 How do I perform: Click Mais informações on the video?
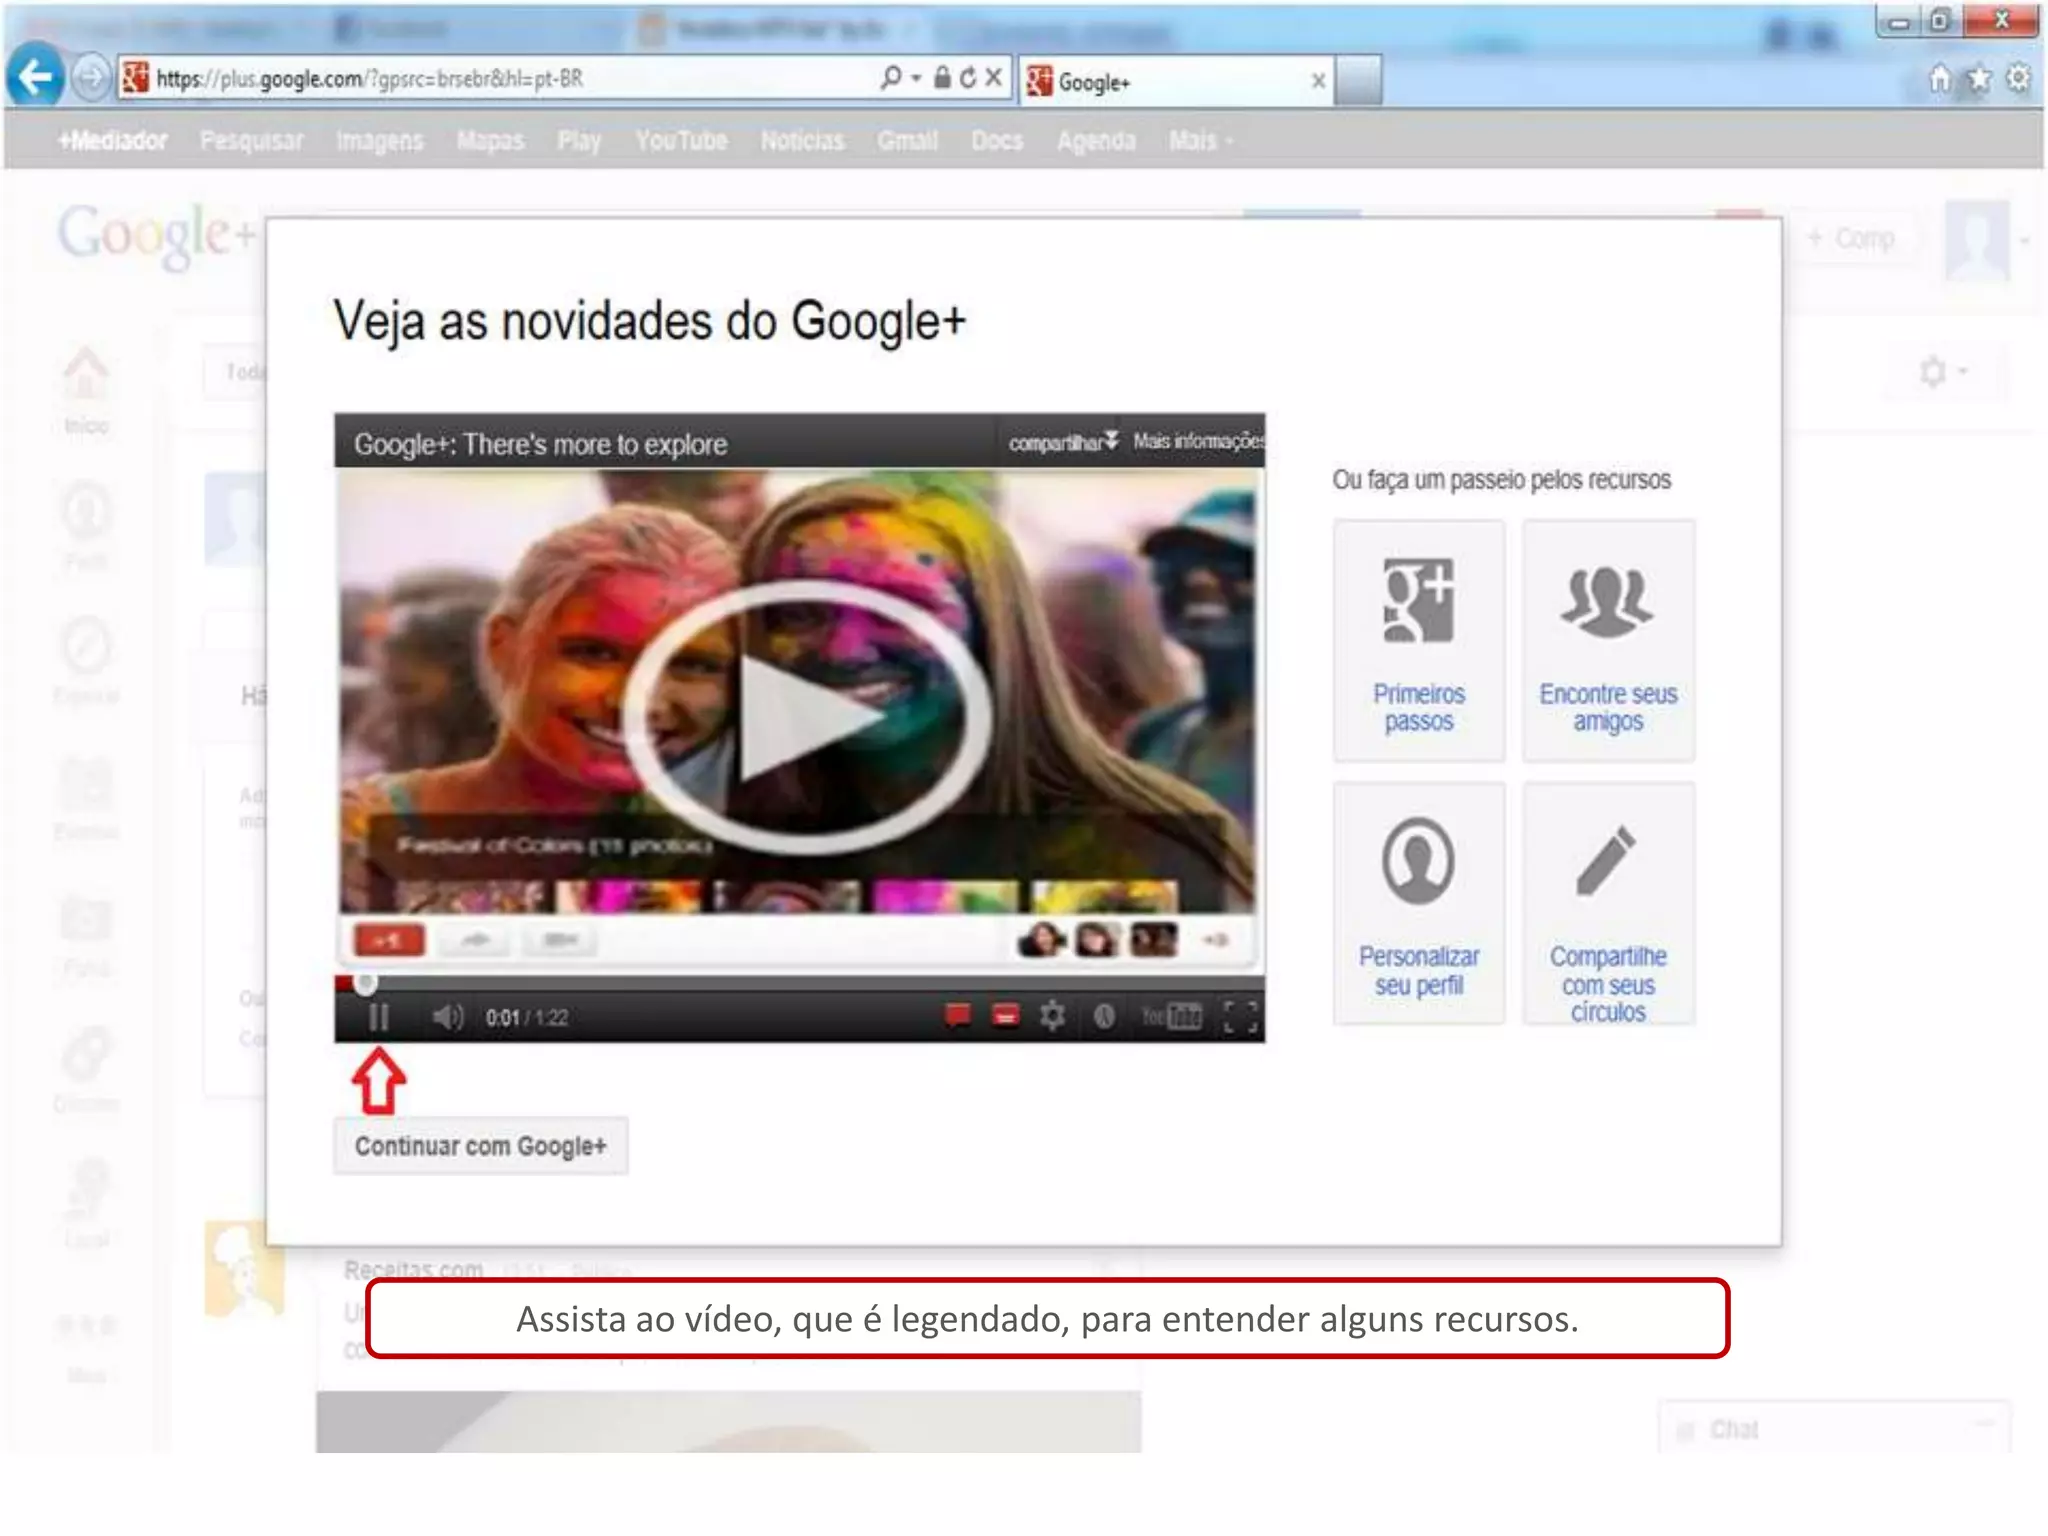[1198, 441]
